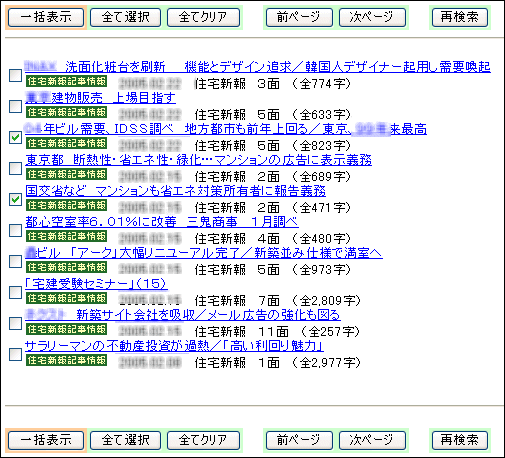Image resolution: width=505 pixels, height=458 pixels.
Task: Click the top 全て選択 button
Action: (x=125, y=17)
